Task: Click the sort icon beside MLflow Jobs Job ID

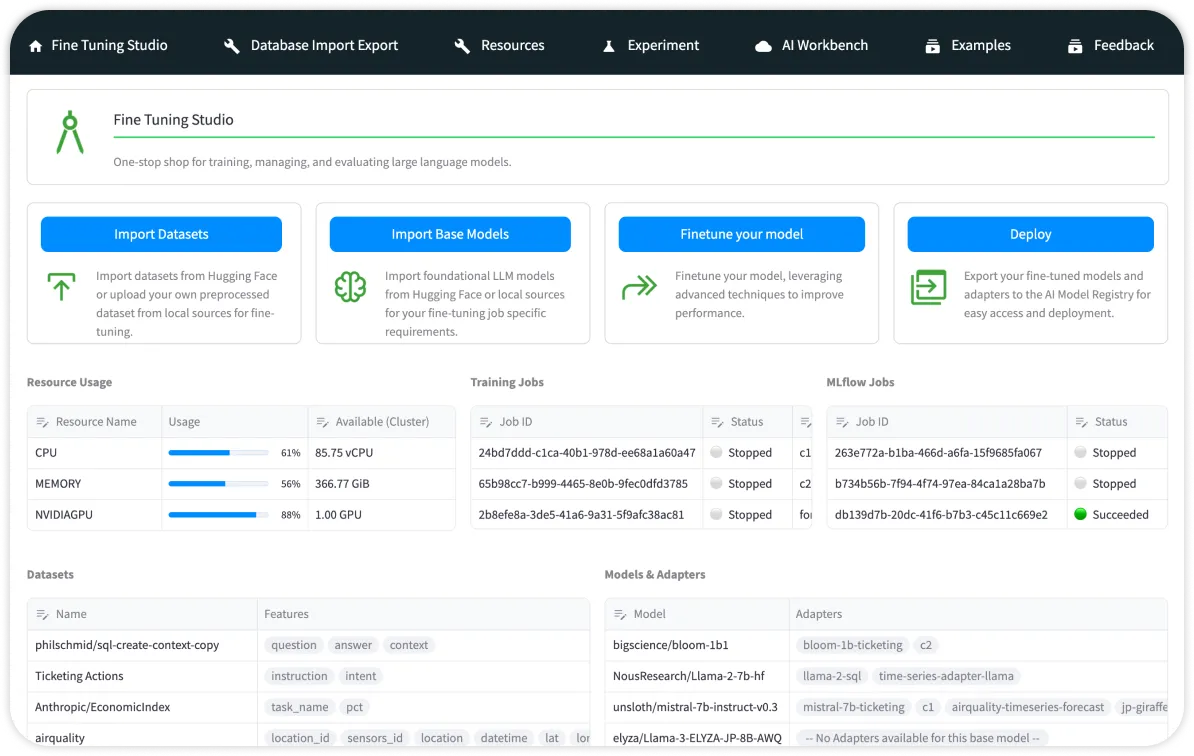Action: click(x=842, y=422)
